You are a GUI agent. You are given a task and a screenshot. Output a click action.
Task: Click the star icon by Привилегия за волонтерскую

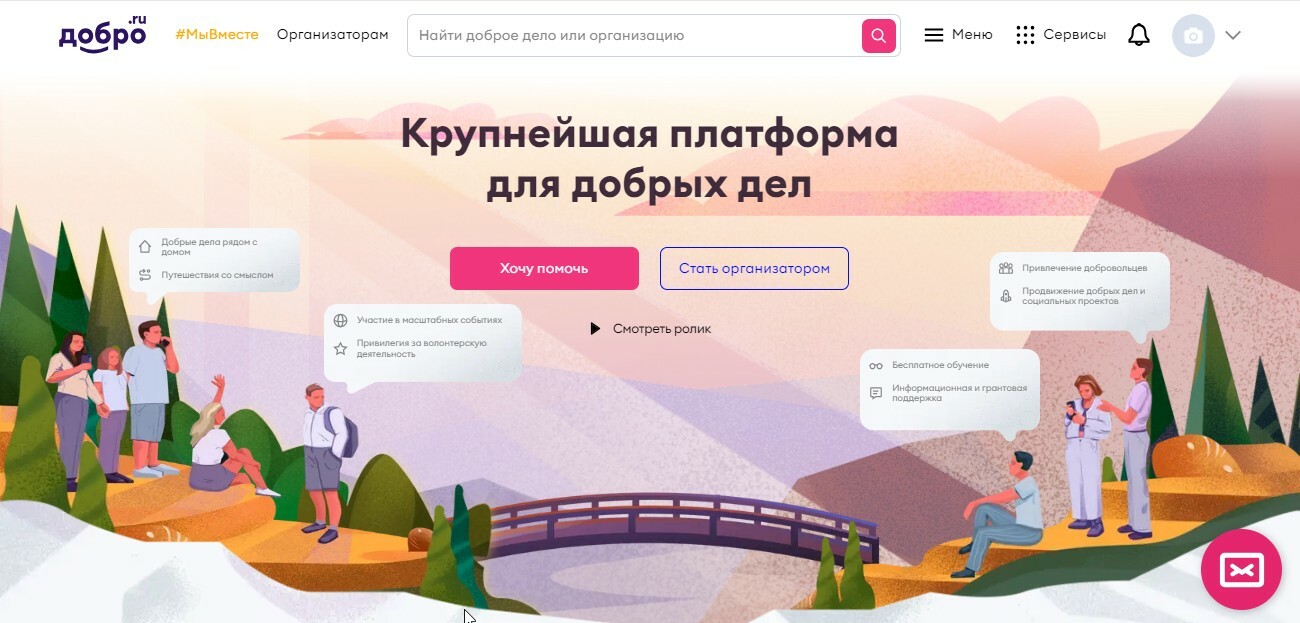click(x=341, y=348)
